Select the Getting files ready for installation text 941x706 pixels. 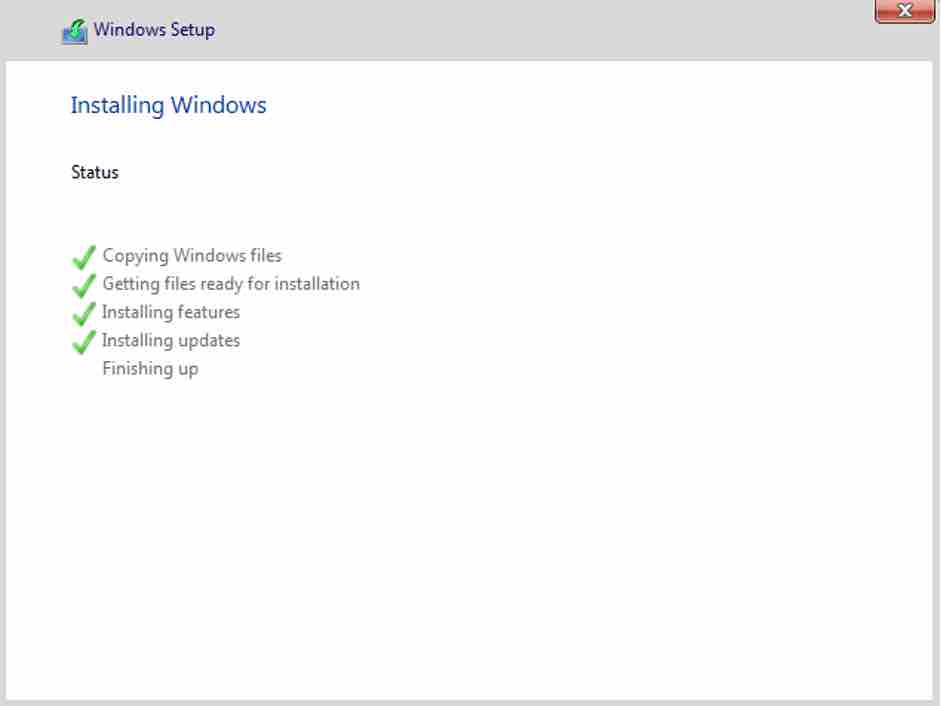click(x=231, y=284)
